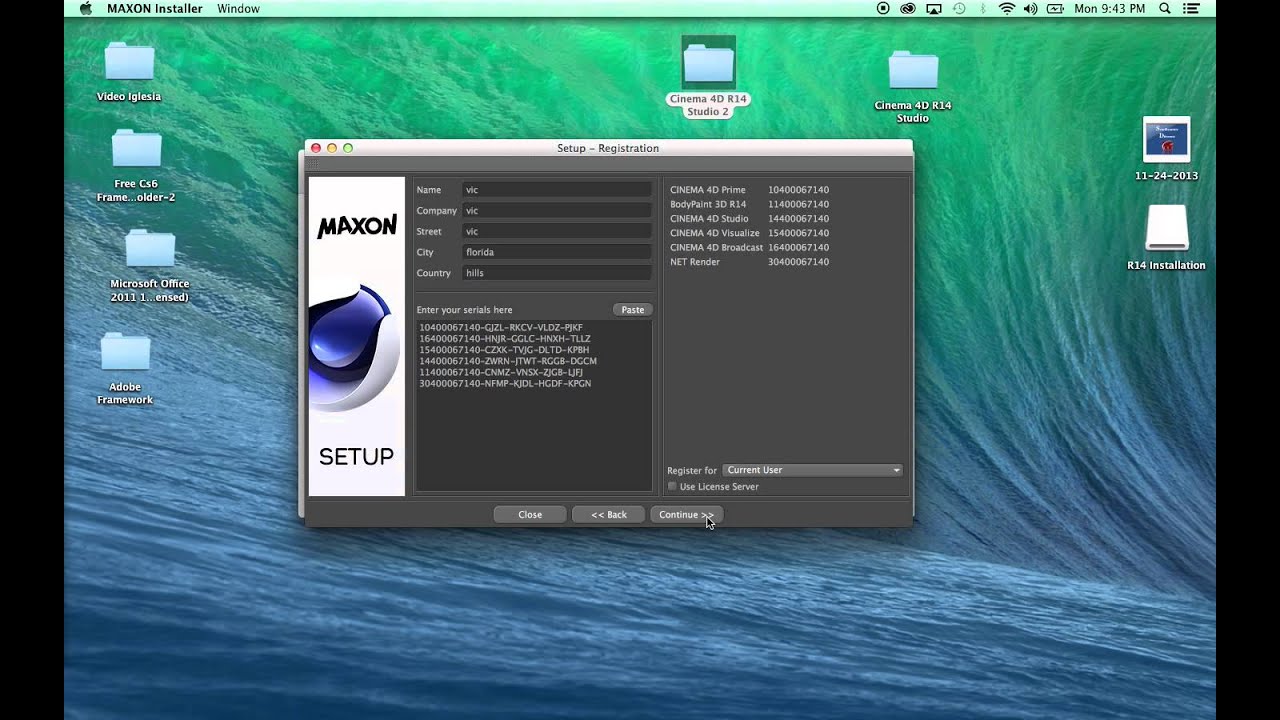The width and height of the screenshot is (1280, 720).
Task: Open Spotlight search
Action: tap(1165, 9)
